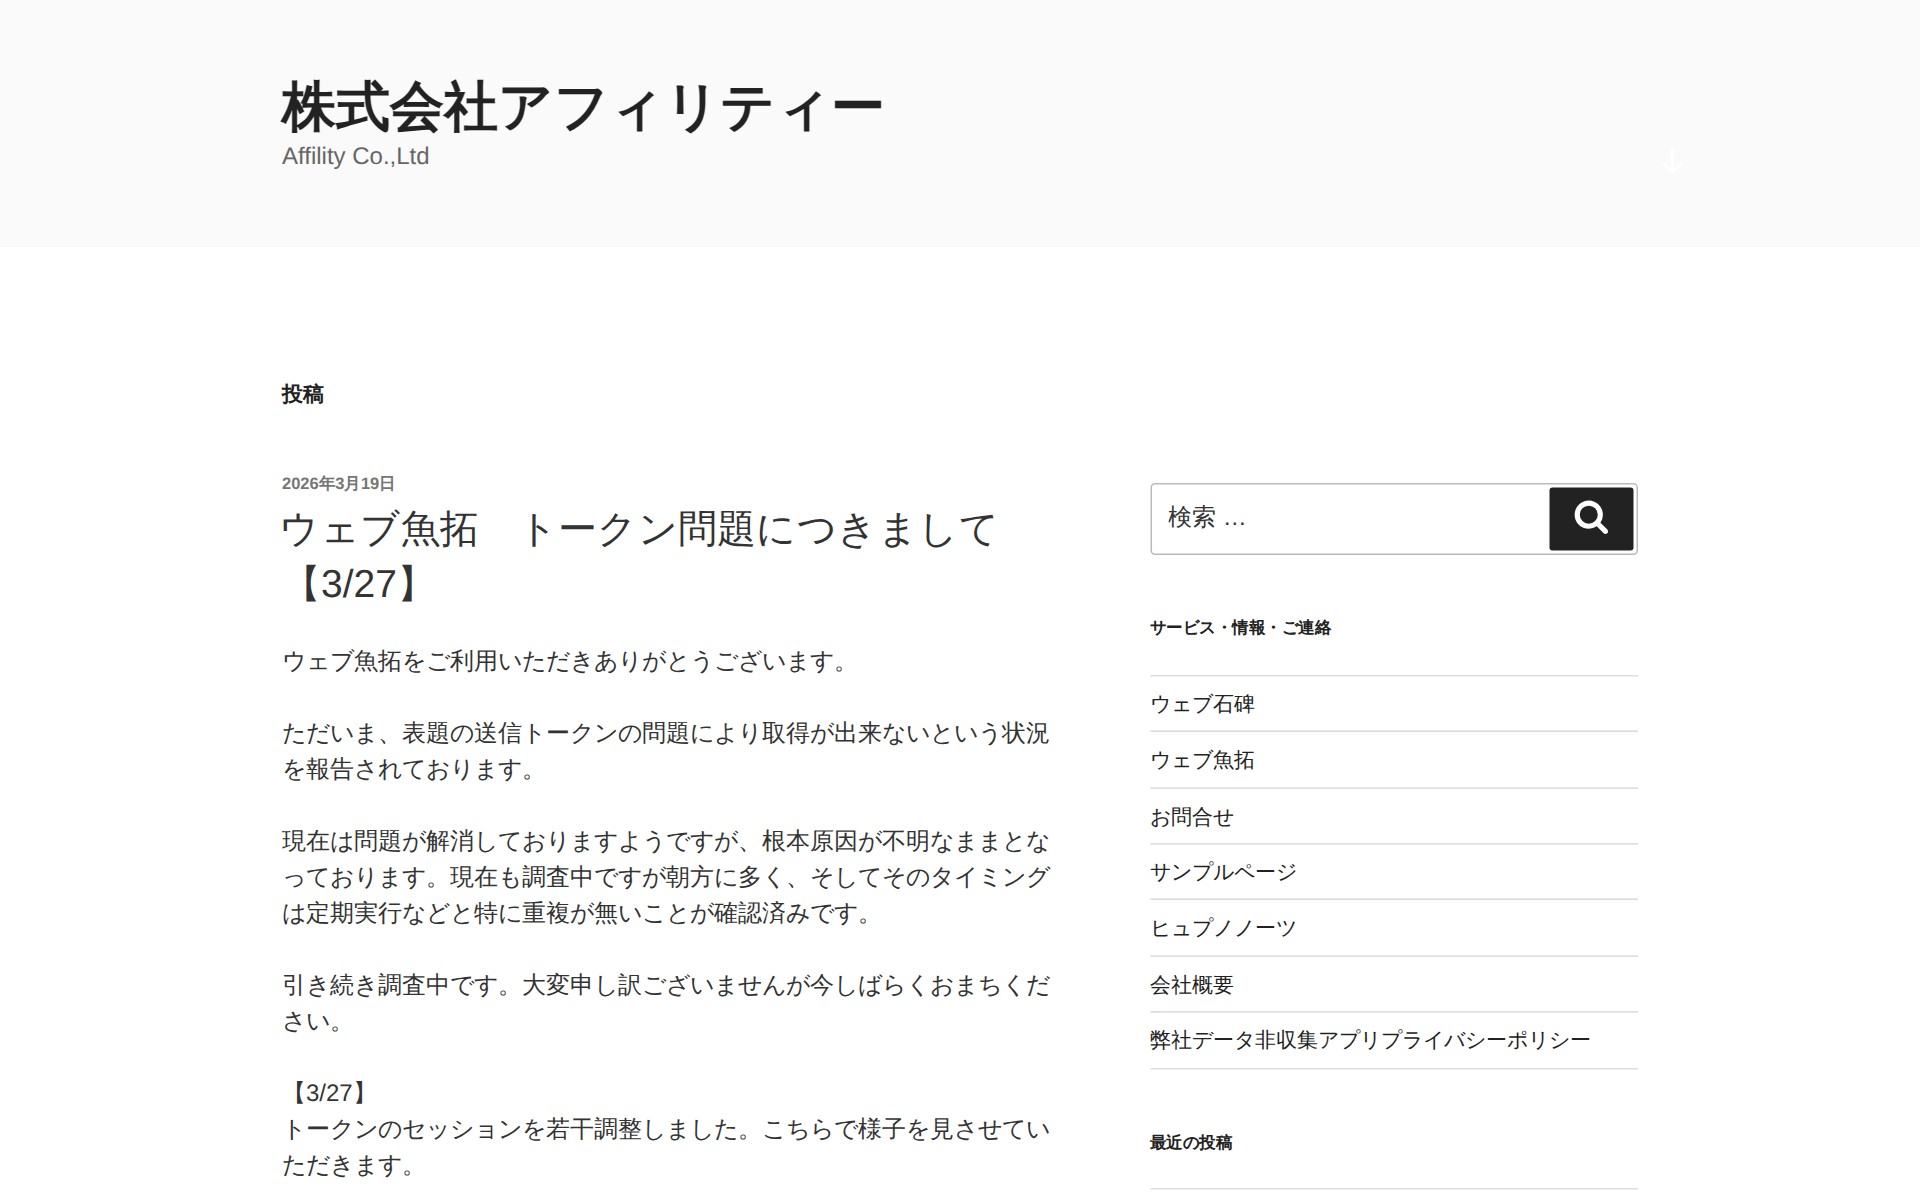
Task: Click the Affility Co.,Ltd tagline text
Action: pos(355,157)
